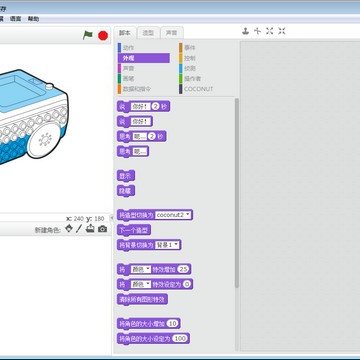Open the 语言 (Language) menu
360x360 pixels.
coord(15,19)
